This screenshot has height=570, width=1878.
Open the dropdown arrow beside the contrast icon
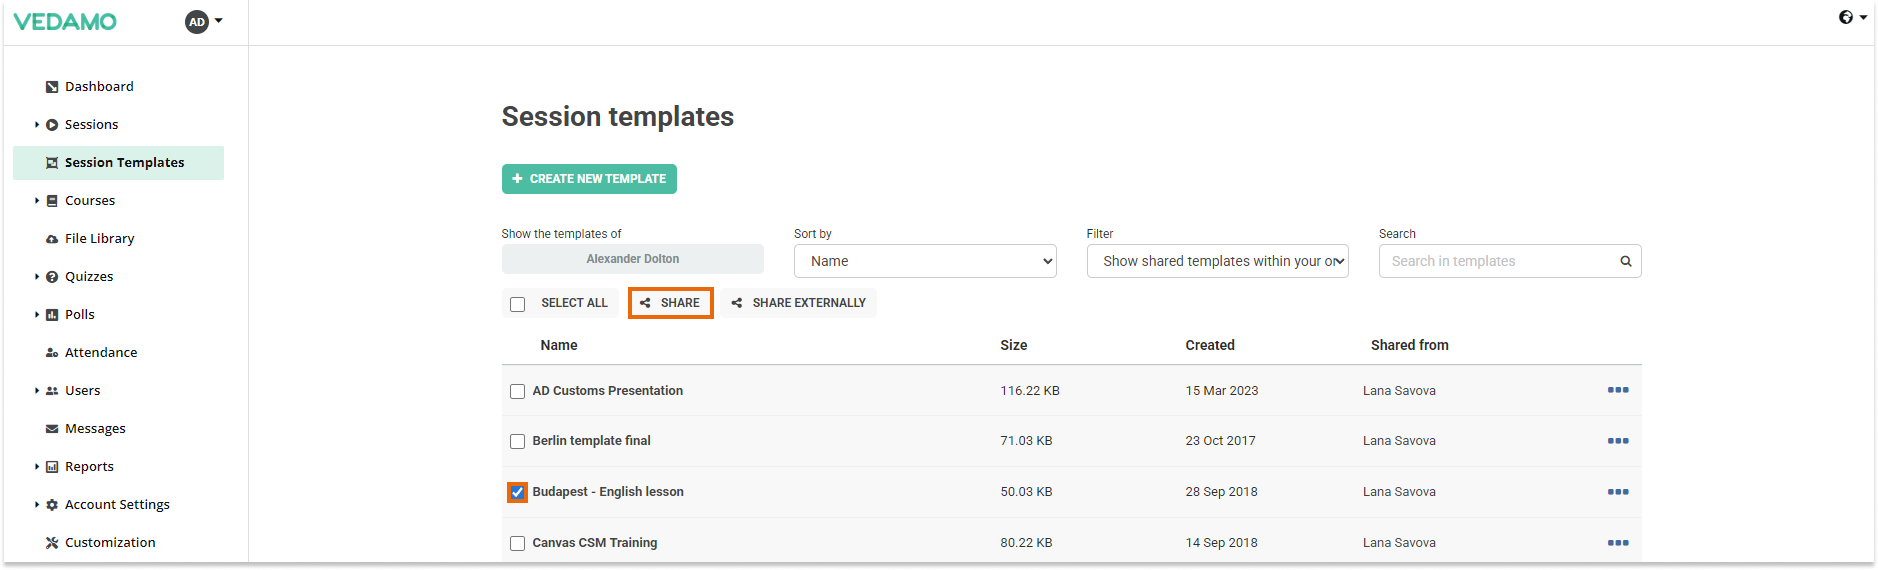[x=1863, y=17]
